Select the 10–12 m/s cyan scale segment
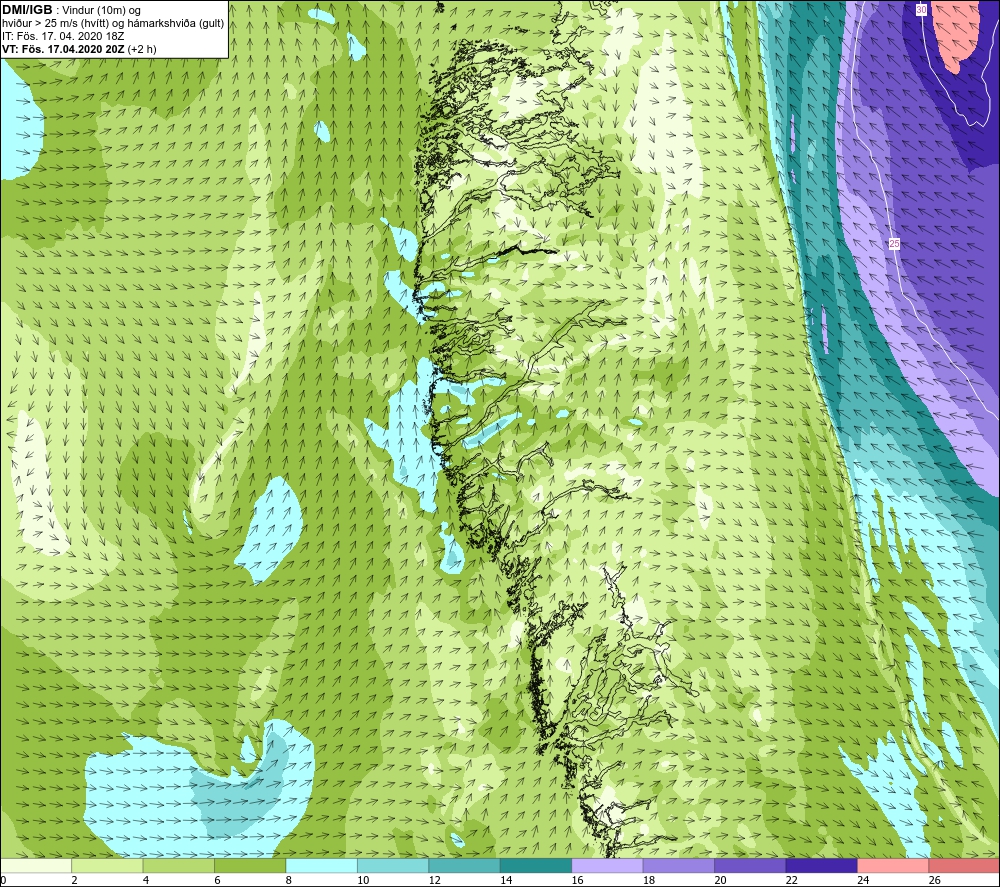Screen dimensions: 1000x887 pyautogui.click(x=393, y=865)
